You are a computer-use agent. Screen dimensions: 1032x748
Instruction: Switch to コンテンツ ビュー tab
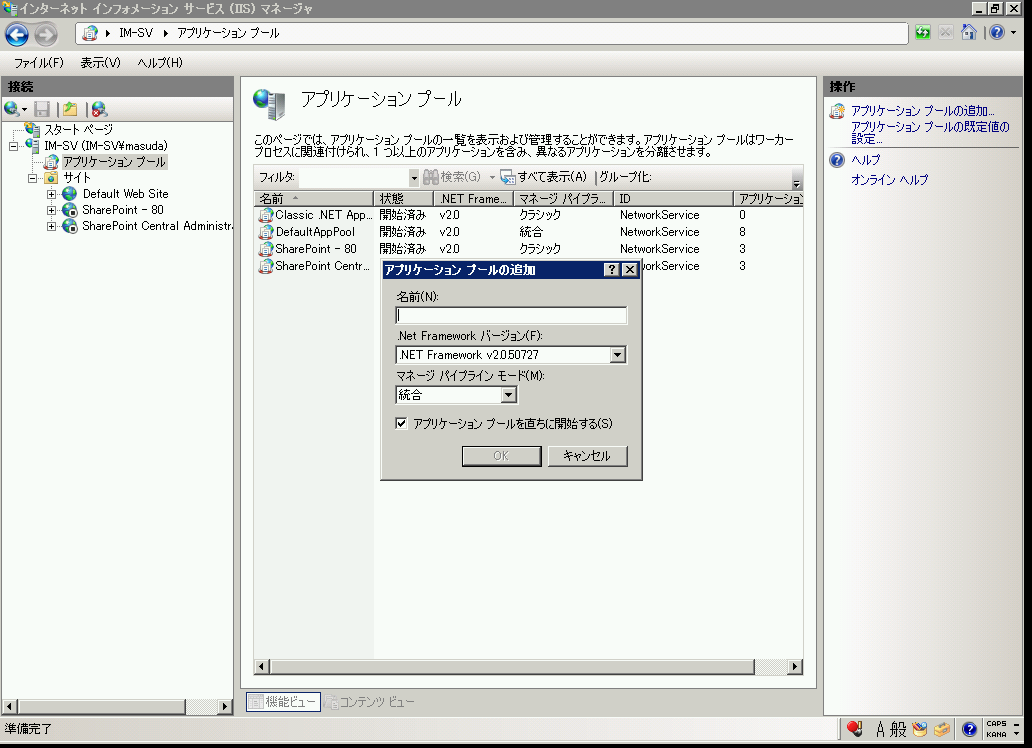[x=370, y=702]
